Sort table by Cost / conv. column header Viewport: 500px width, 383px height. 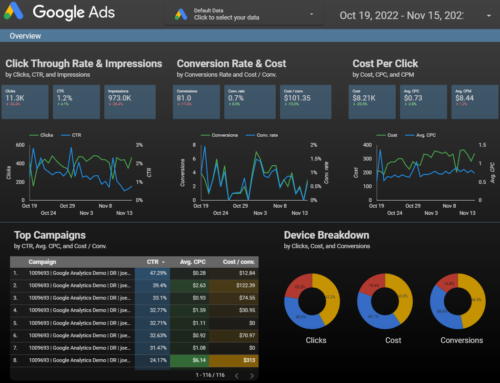[x=239, y=262]
